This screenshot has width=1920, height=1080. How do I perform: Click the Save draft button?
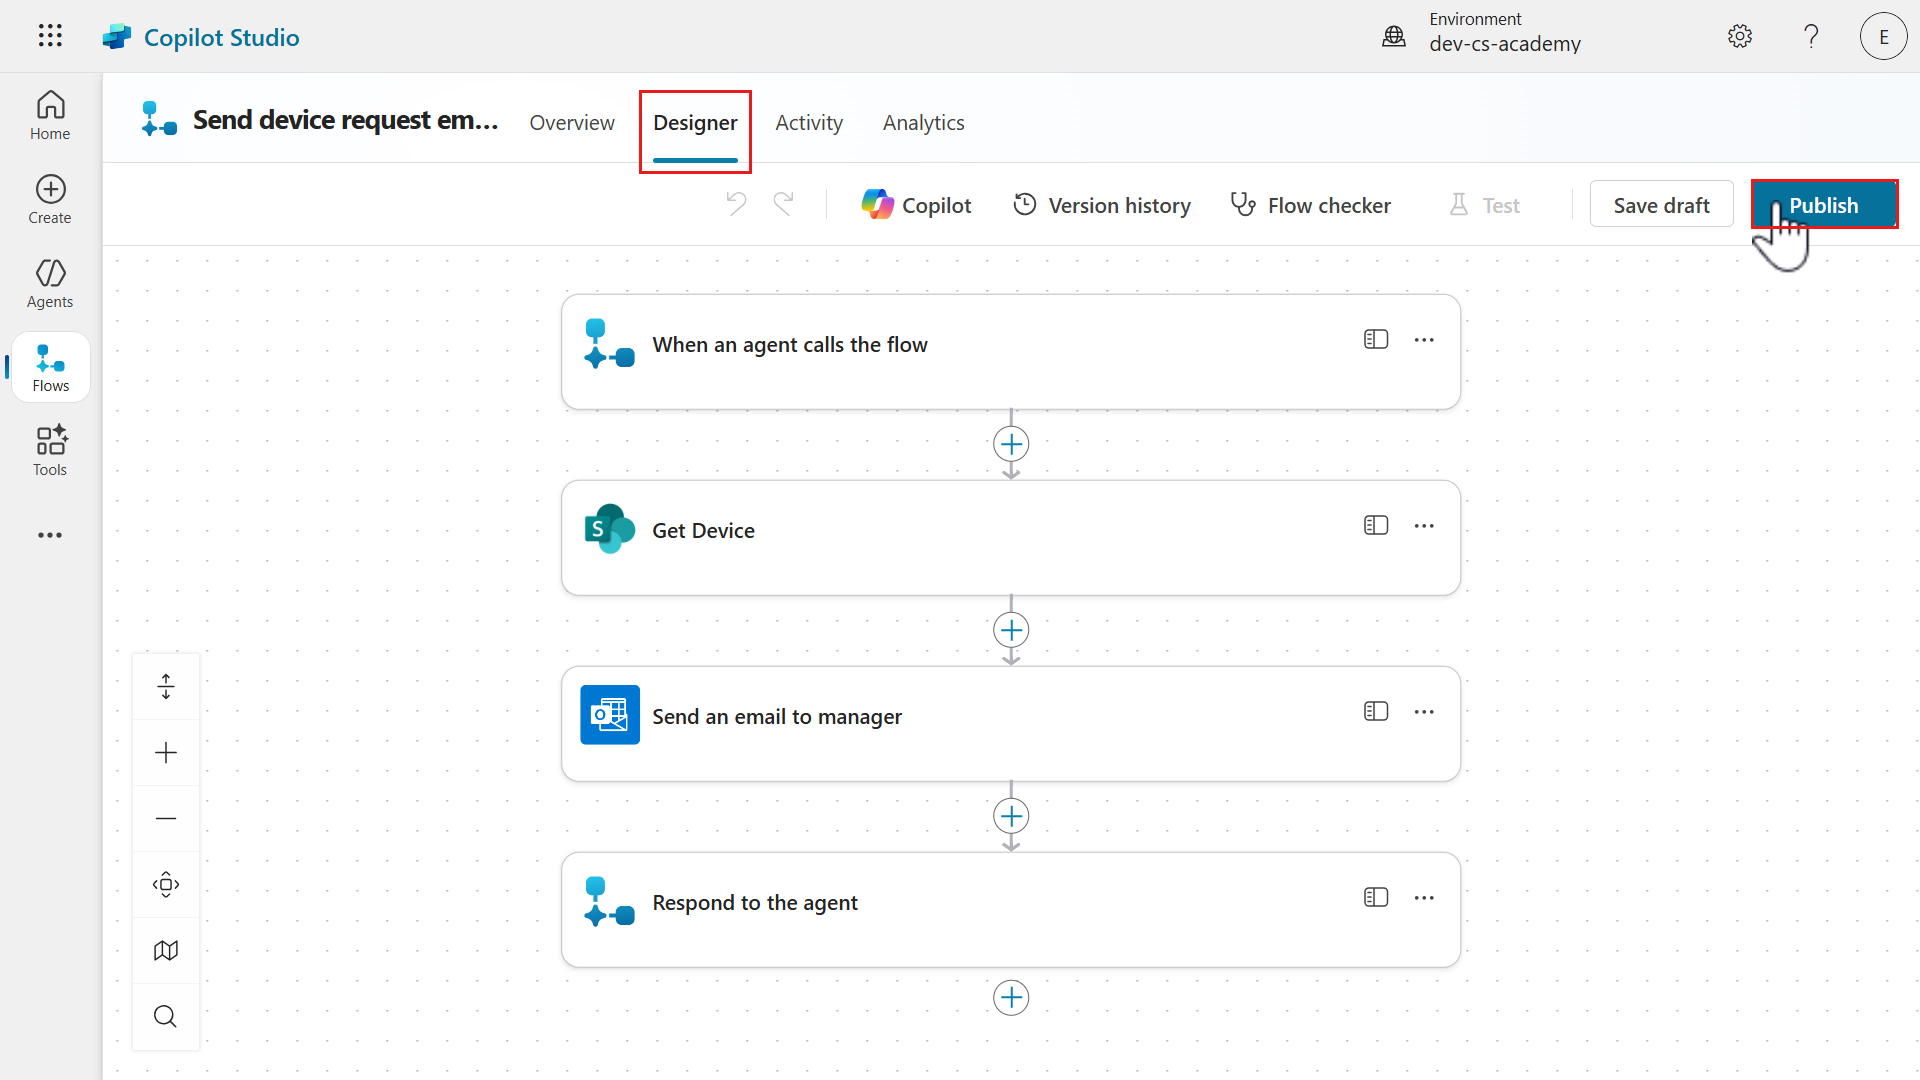pyautogui.click(x=1661, y=205)
